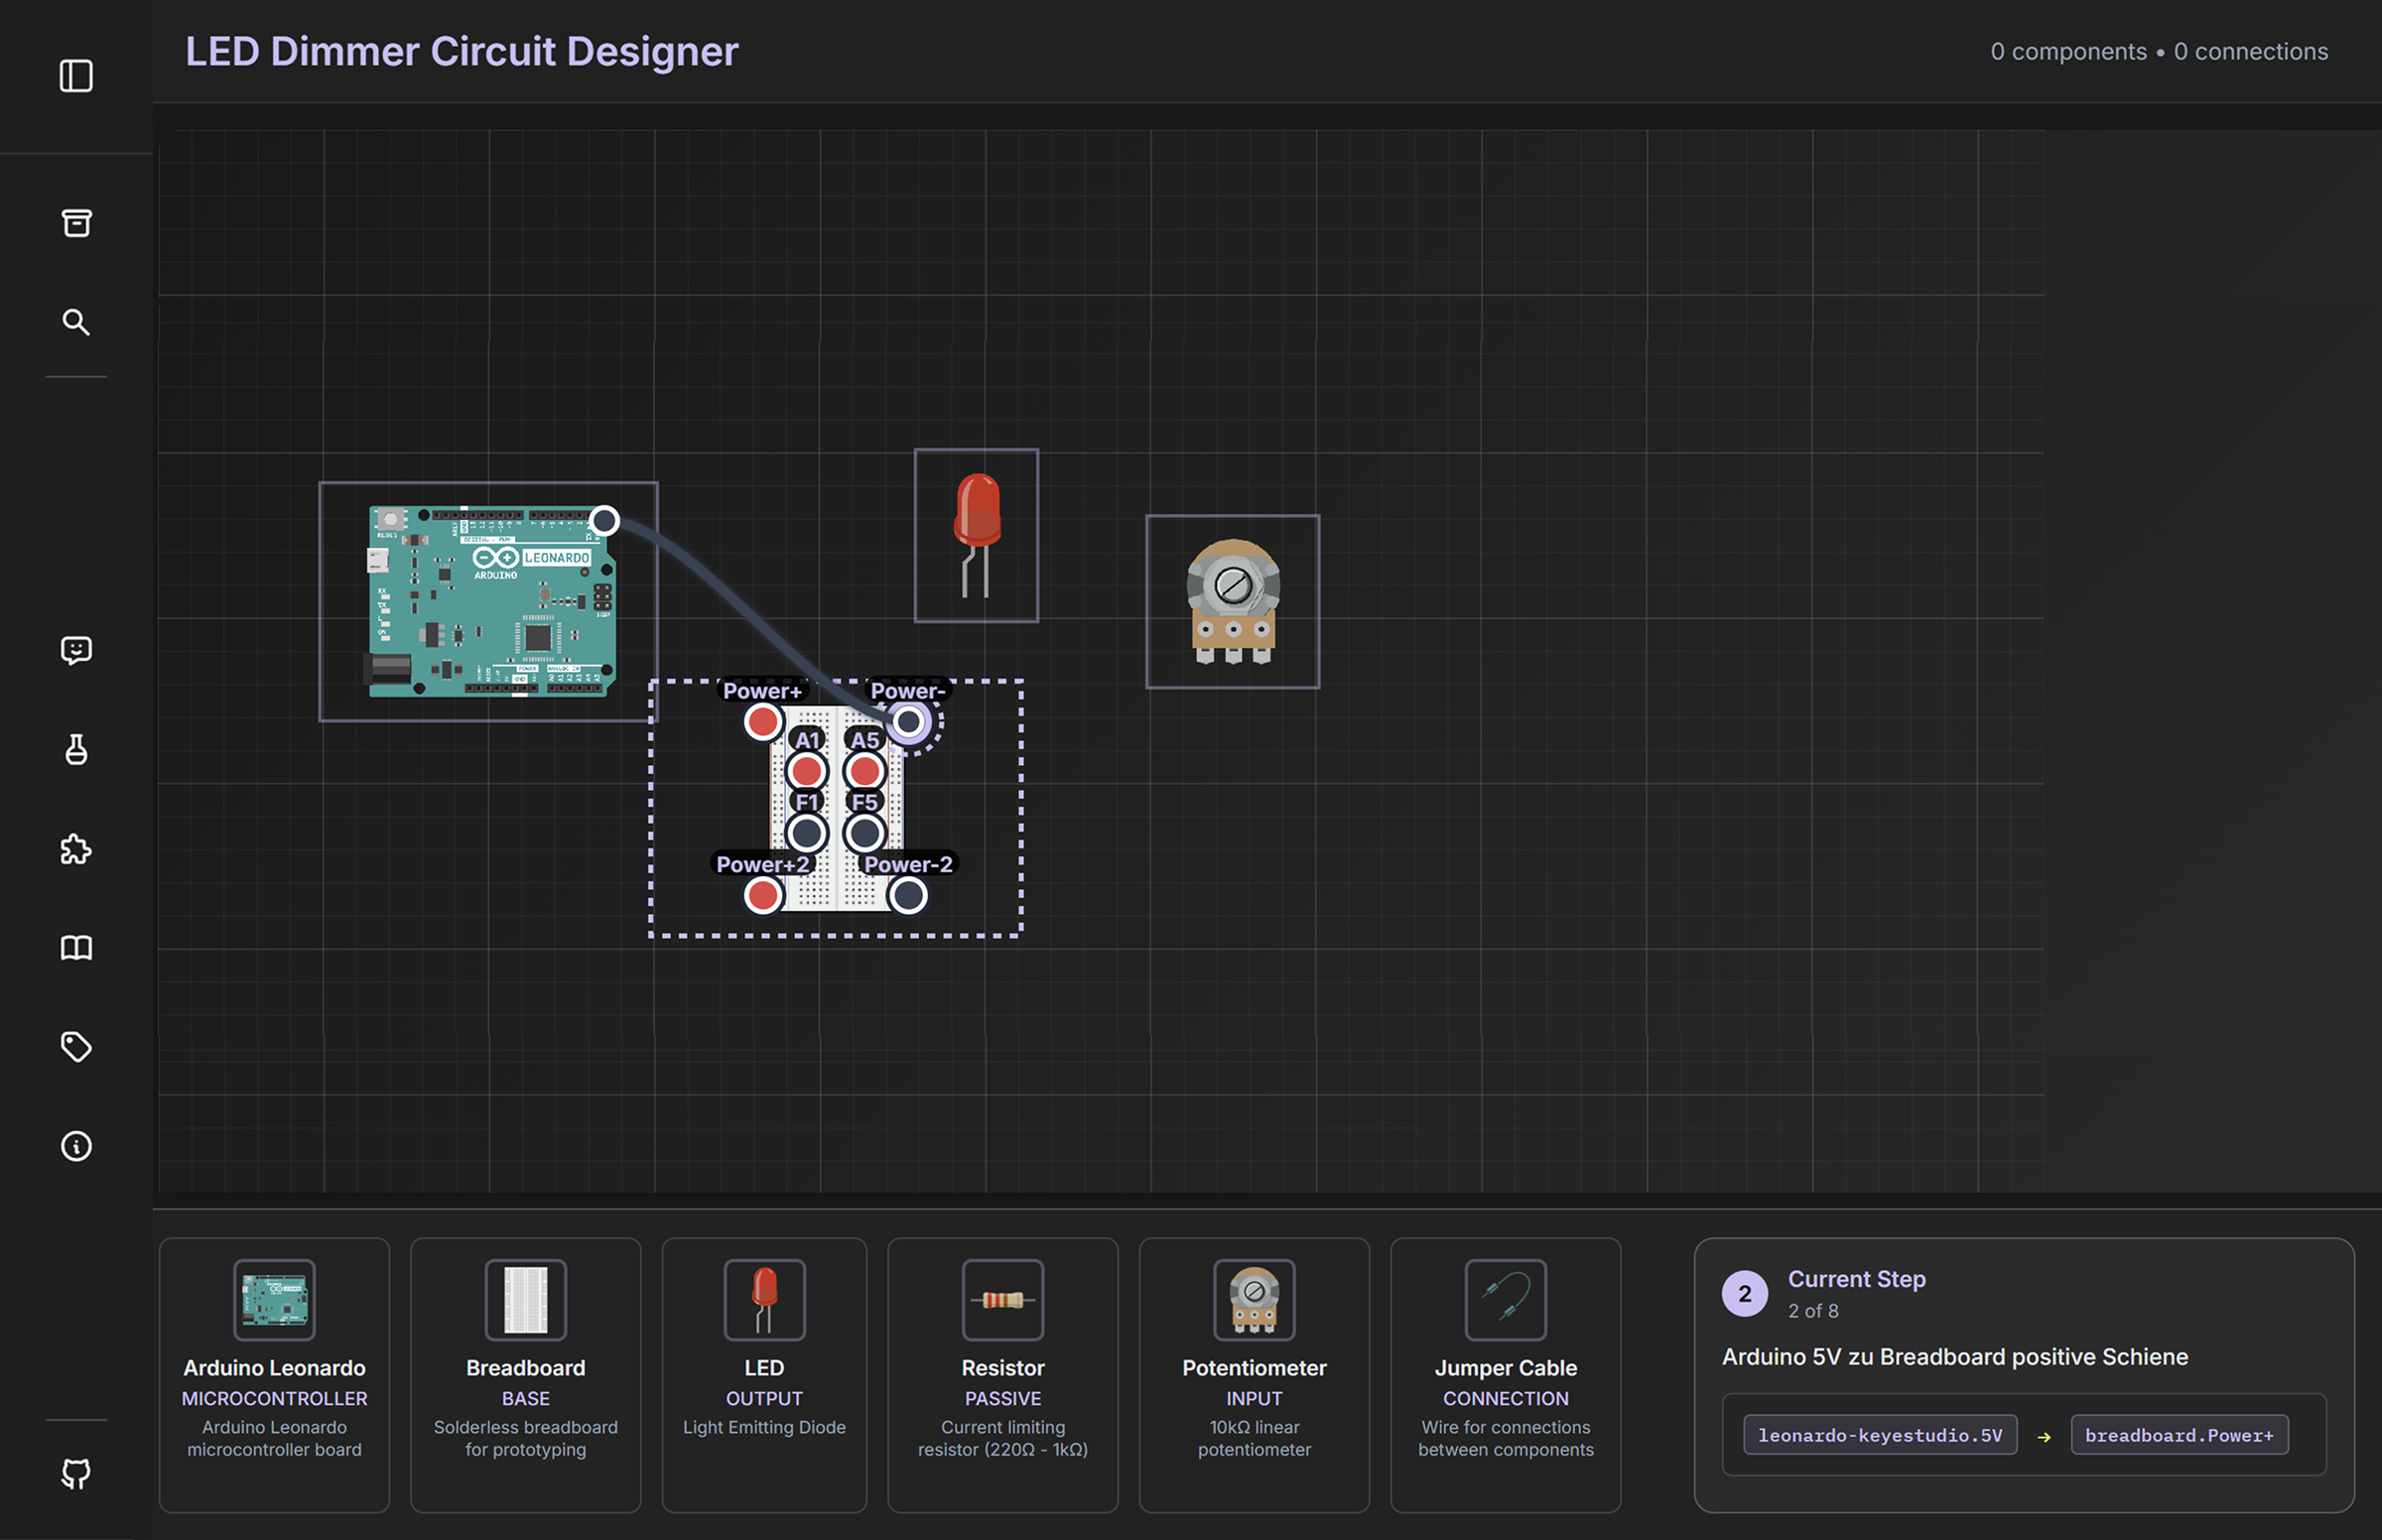Open the info circle icon

[x=76, y=1146]
